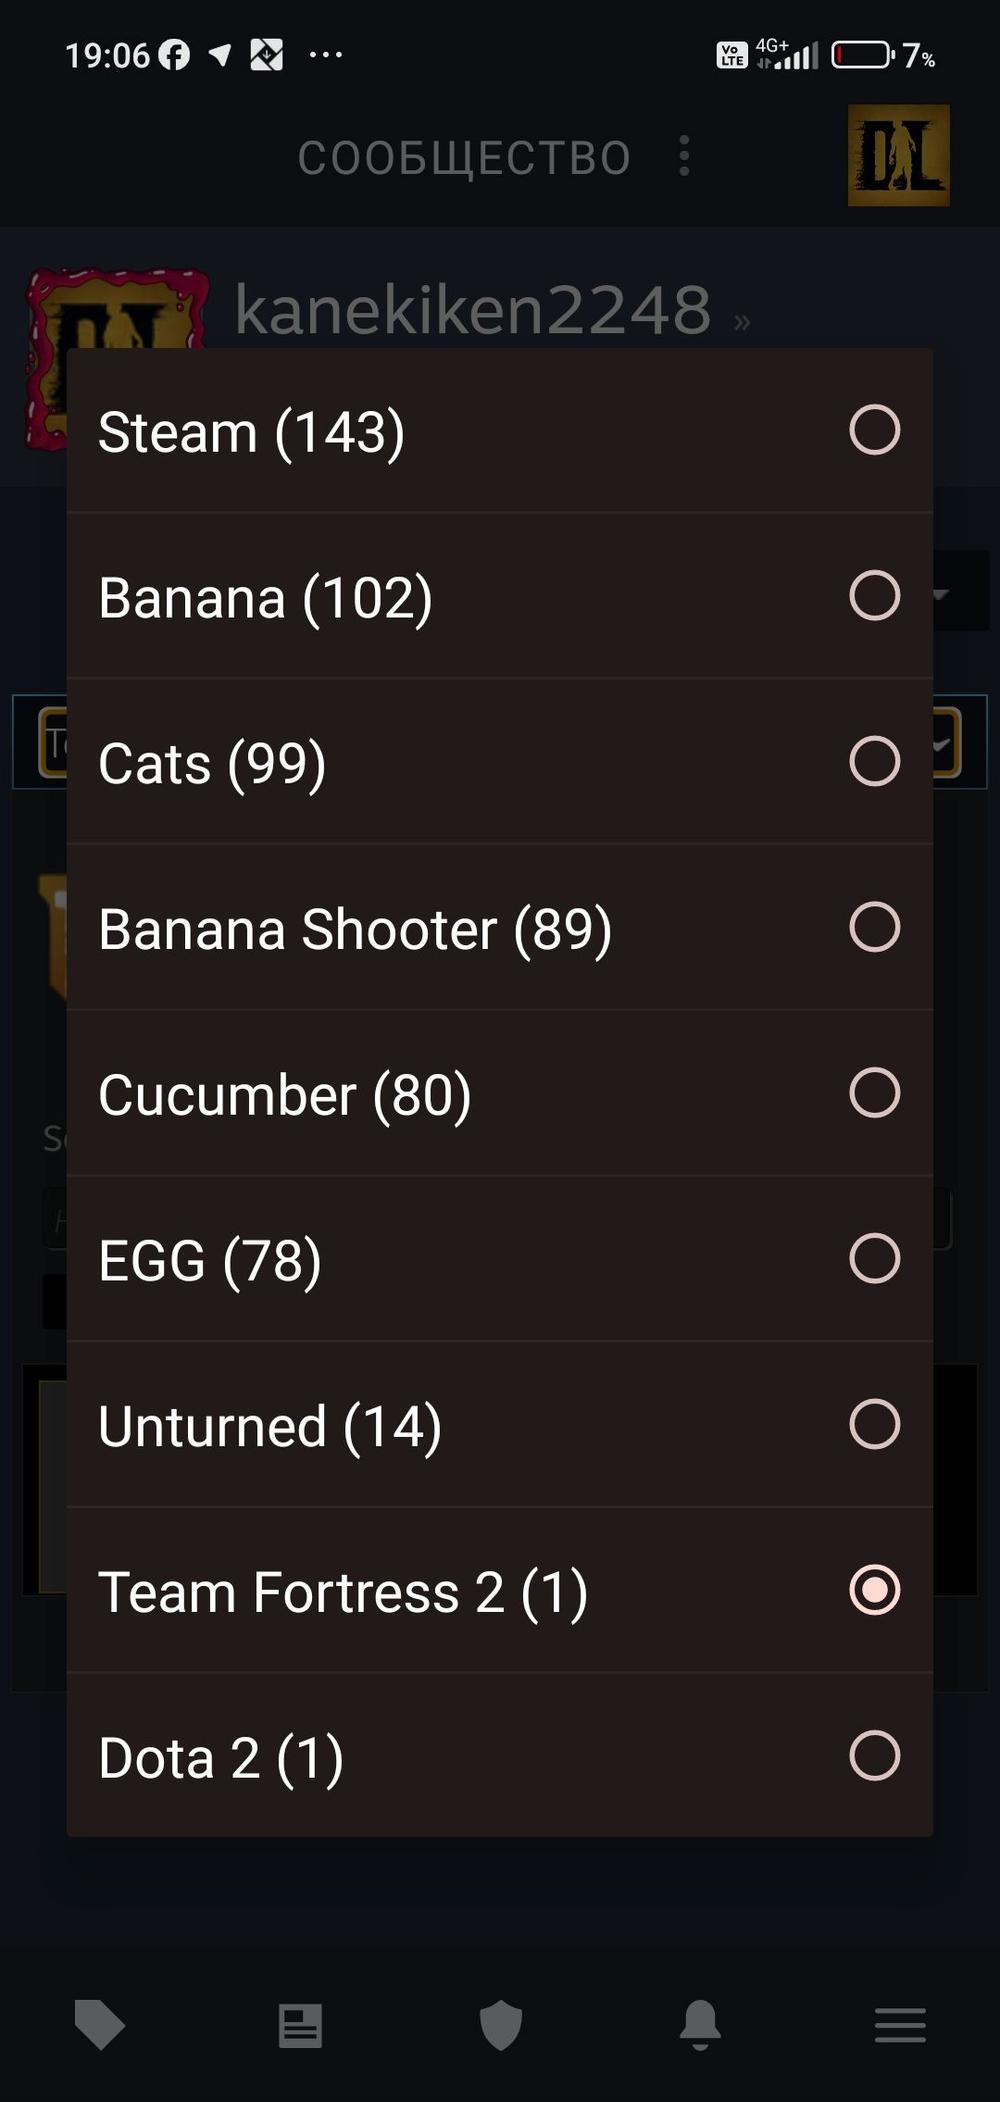Open the kanekiken2248 profile link
This screenshot has width=1000, height=2102.
tap(473, 310)
